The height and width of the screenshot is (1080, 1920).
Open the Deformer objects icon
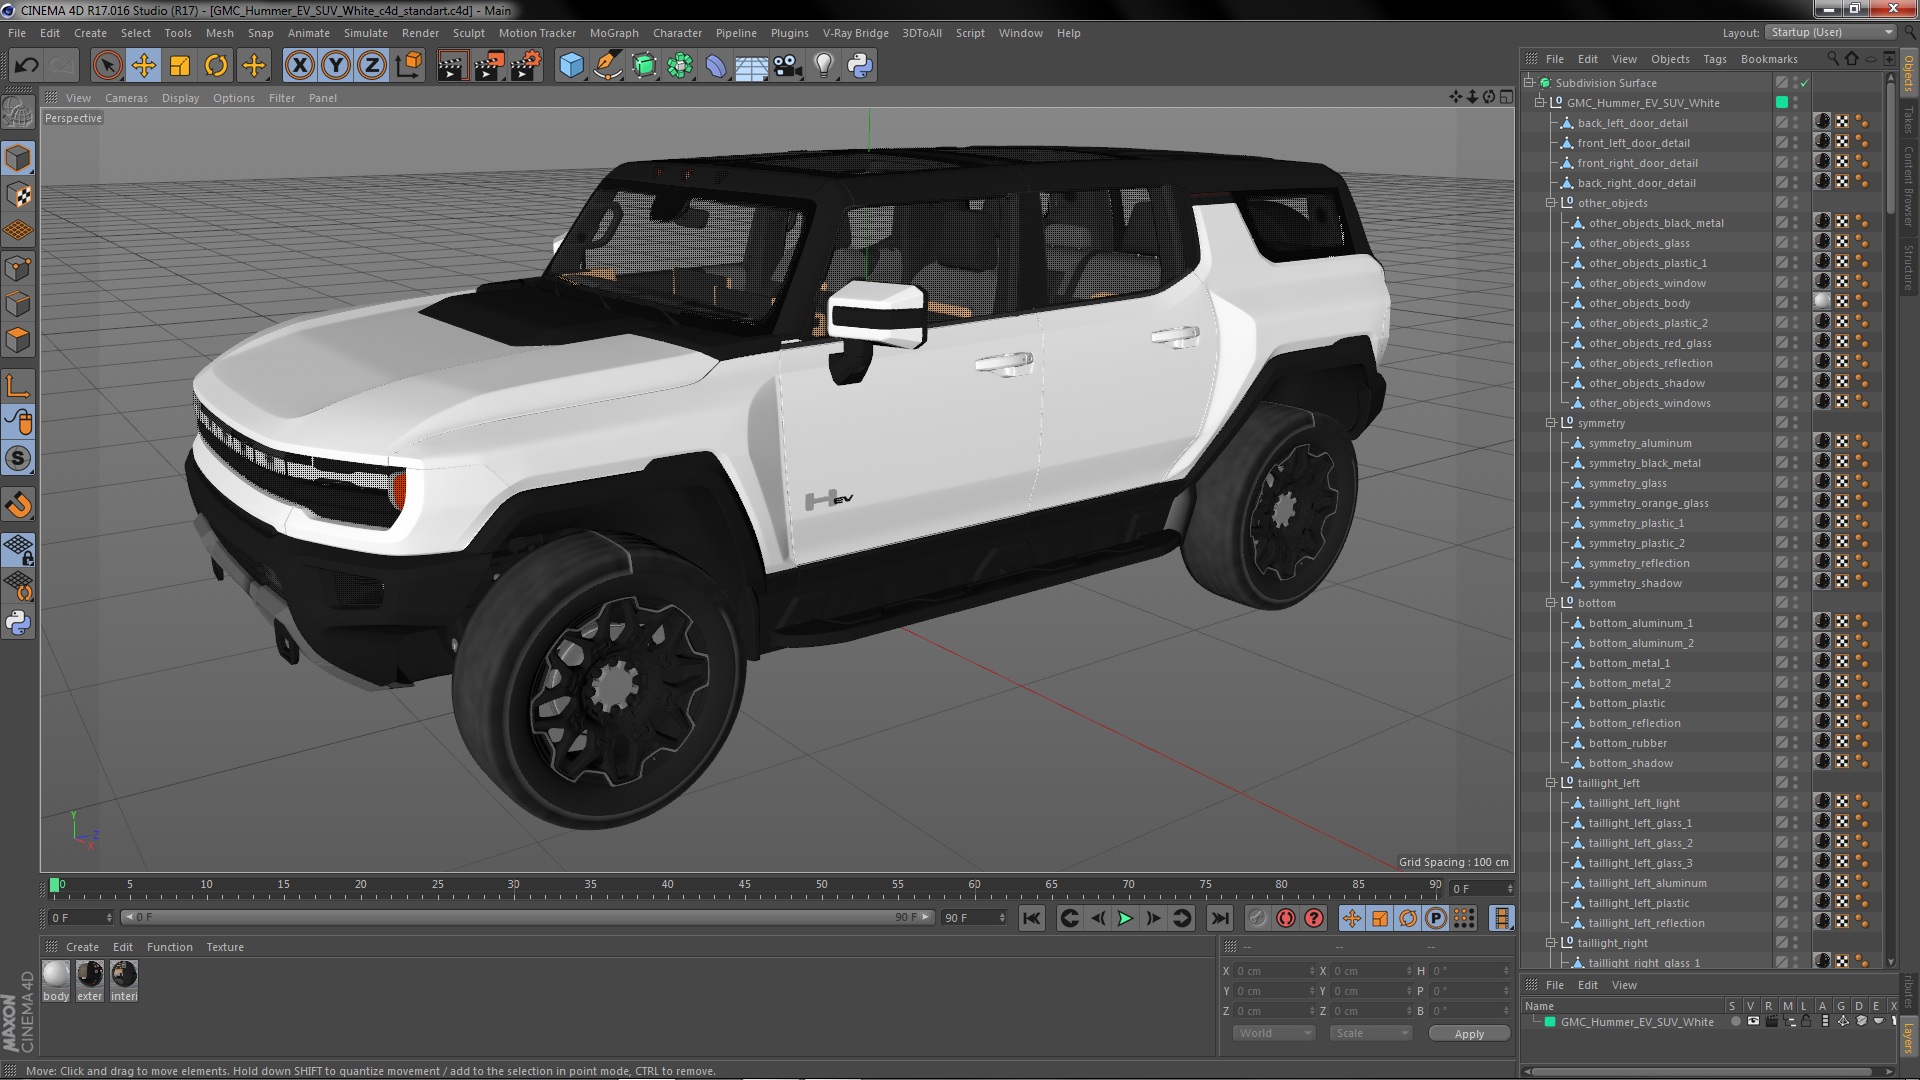[716, 66]
